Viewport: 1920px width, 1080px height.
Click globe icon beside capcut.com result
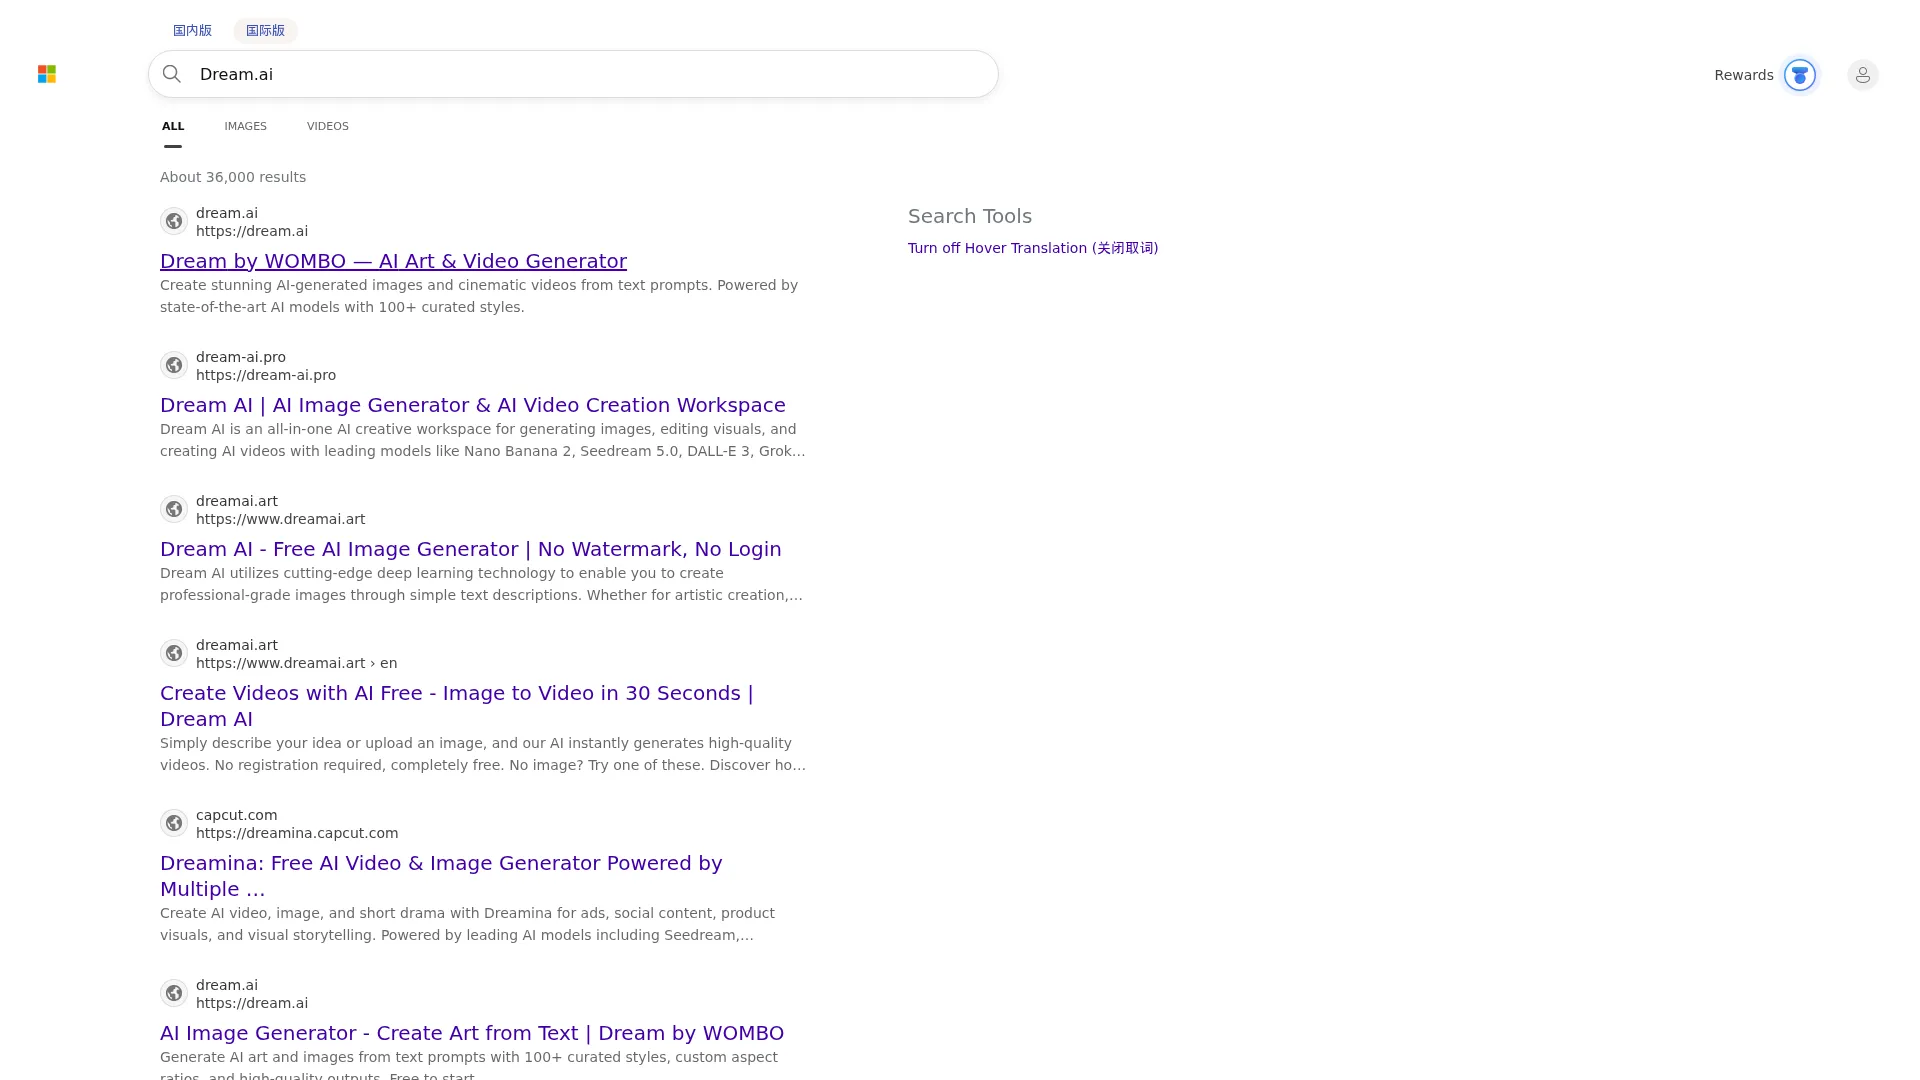click(174, 823)
